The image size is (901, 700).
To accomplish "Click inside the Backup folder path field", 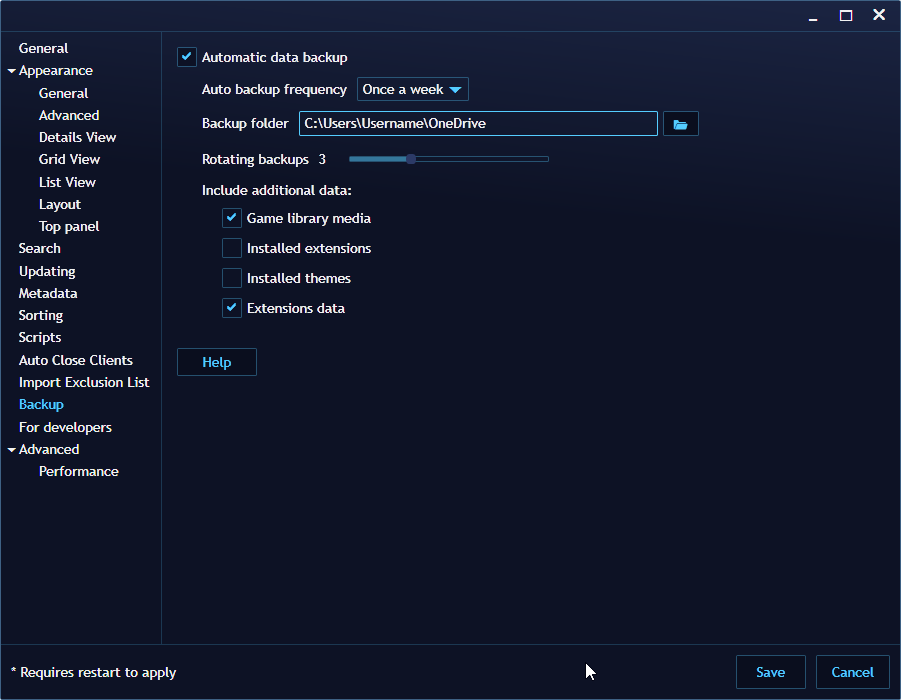I will tap(478, 124).
